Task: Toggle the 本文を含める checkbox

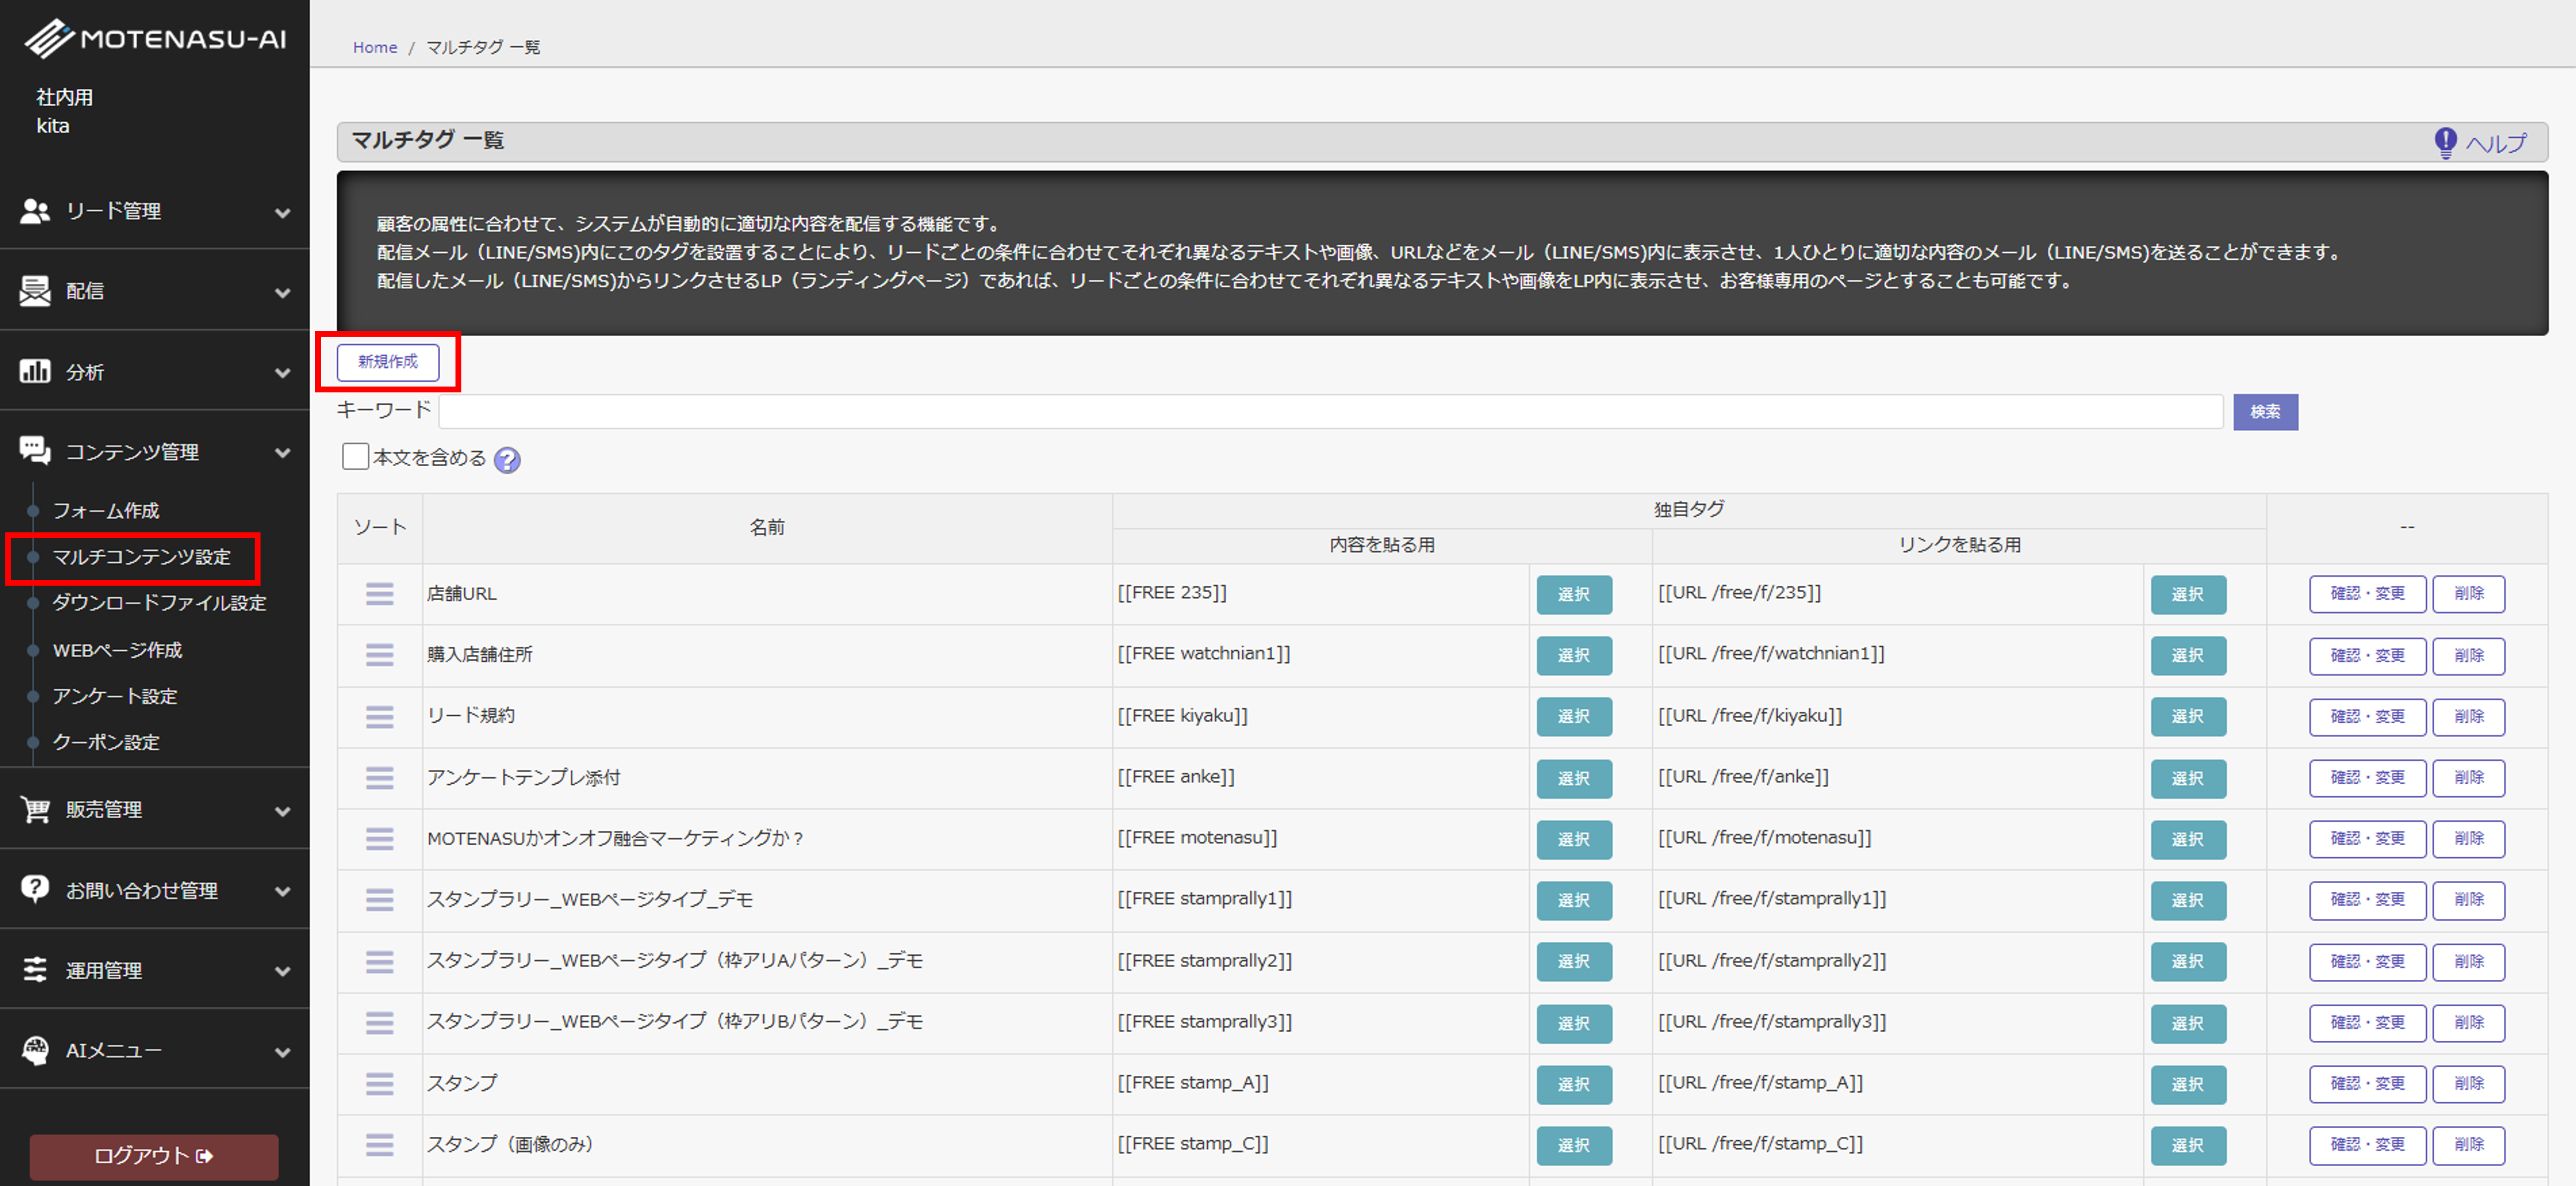Action: coord(355,457)
